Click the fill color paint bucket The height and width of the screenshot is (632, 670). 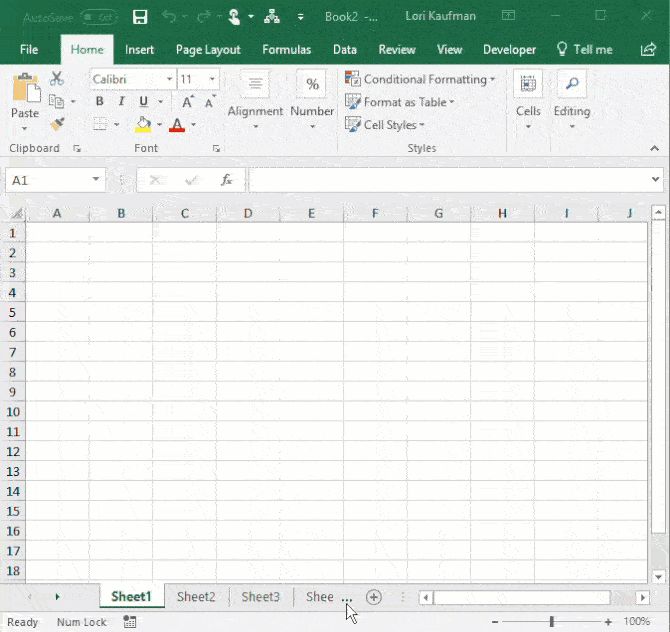click(143, 125)
